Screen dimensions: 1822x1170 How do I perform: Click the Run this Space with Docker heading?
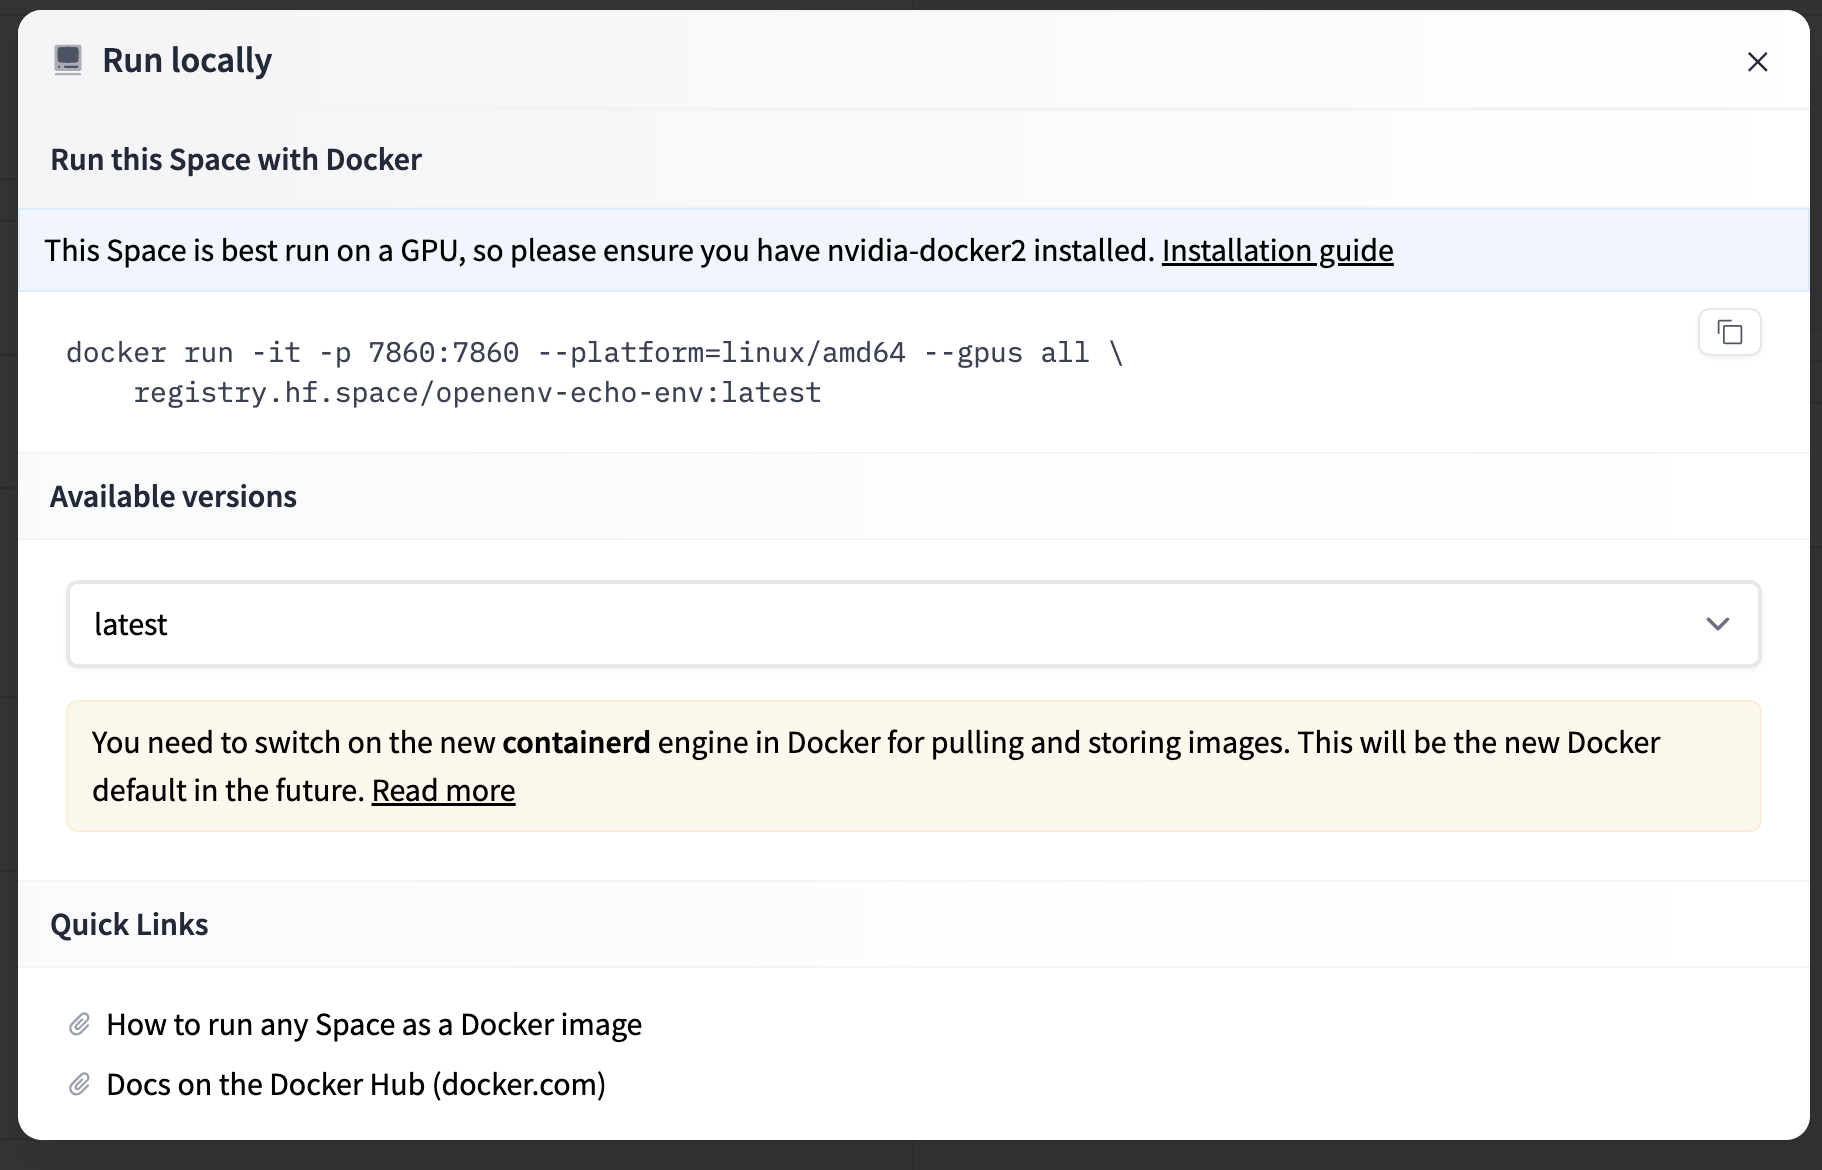[236, 159]
